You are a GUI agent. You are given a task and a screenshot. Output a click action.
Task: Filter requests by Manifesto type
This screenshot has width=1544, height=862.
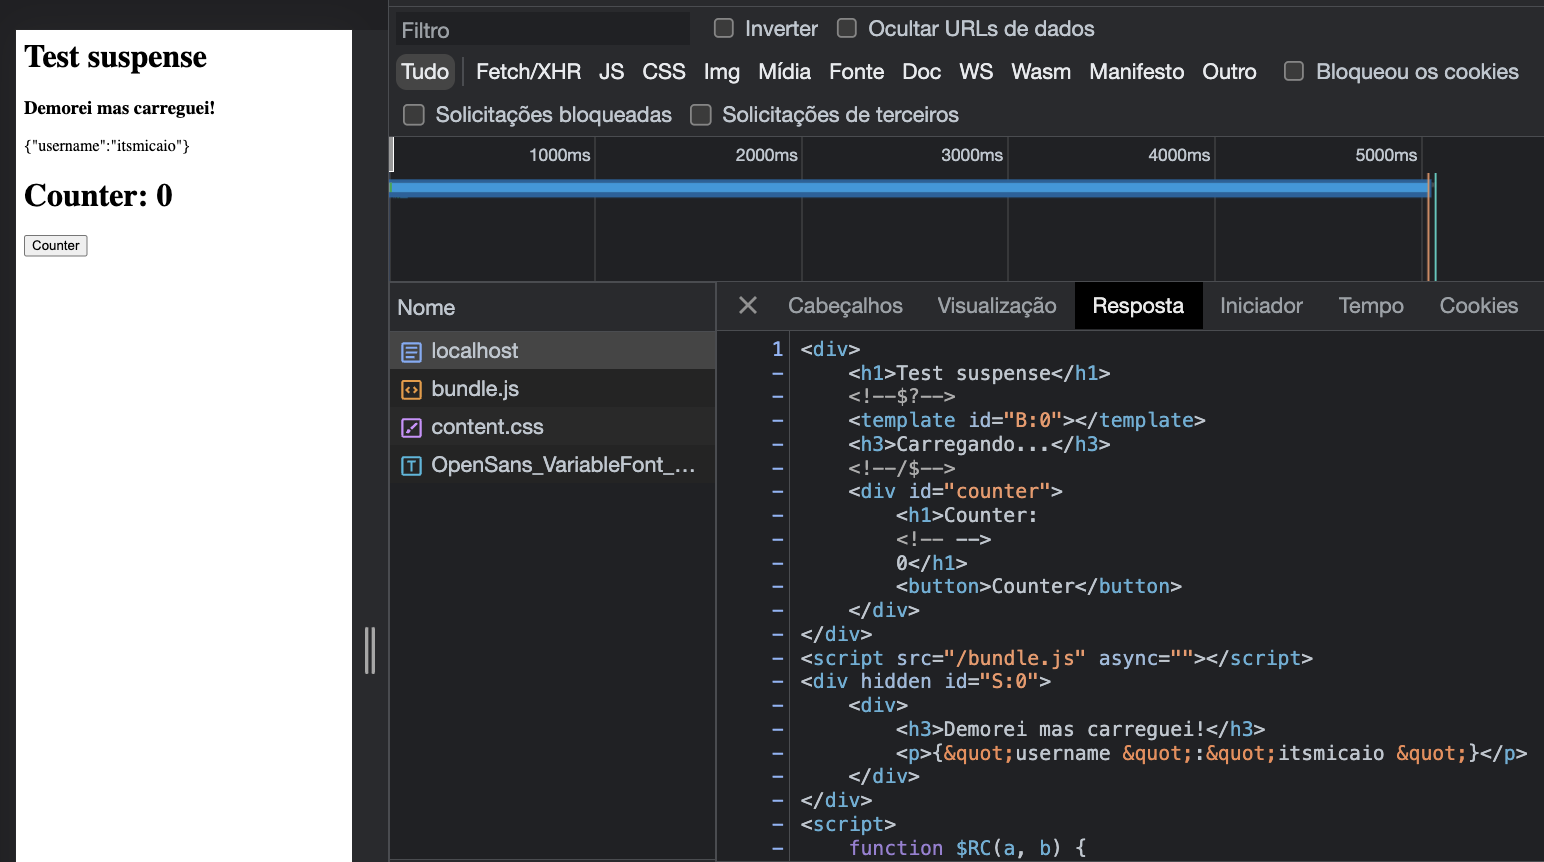[x=1137, y=72]
